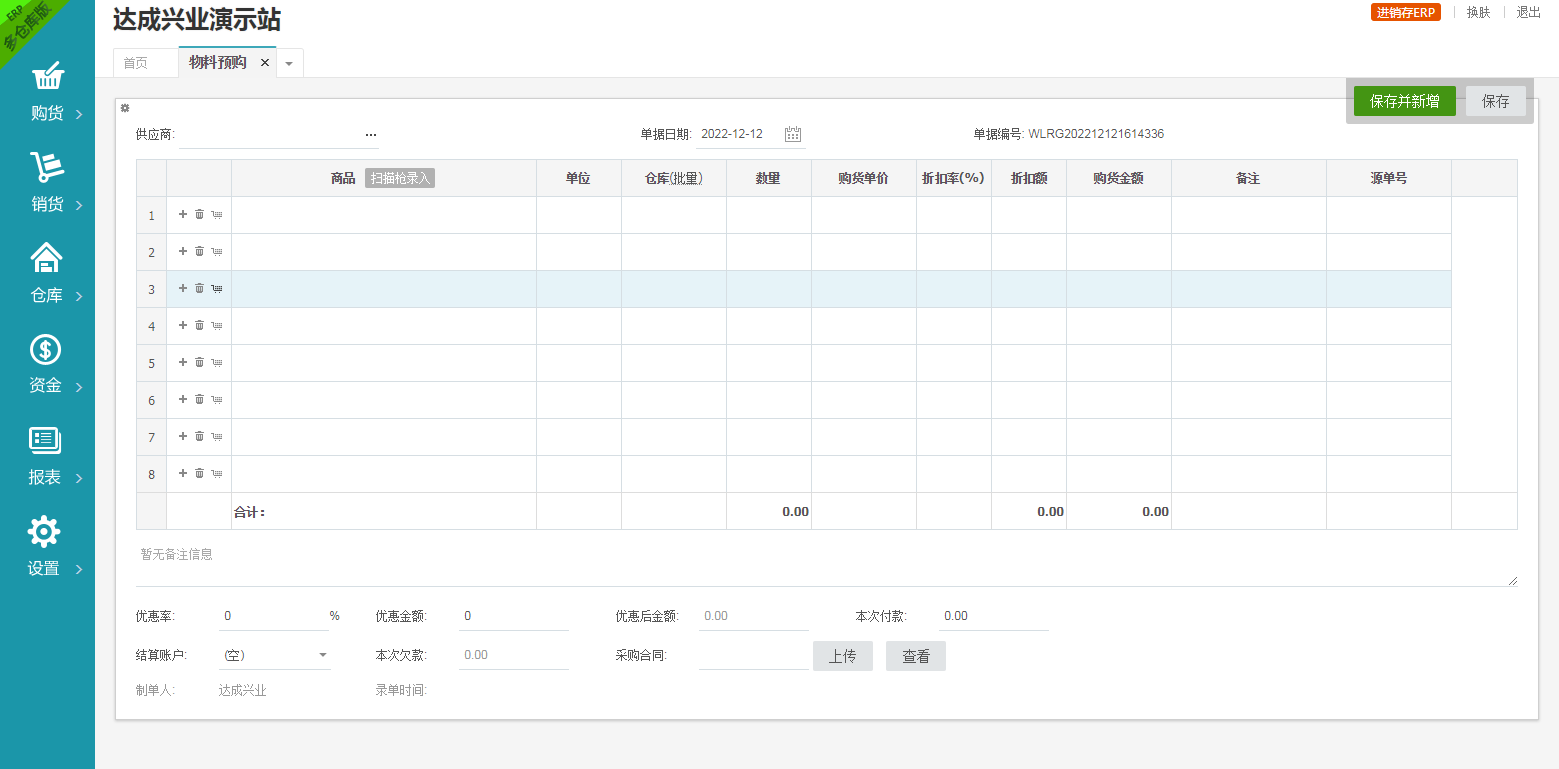Click the calendar icon beside 单据日期
1559x769 pixels.
click(x=793, y=134)
